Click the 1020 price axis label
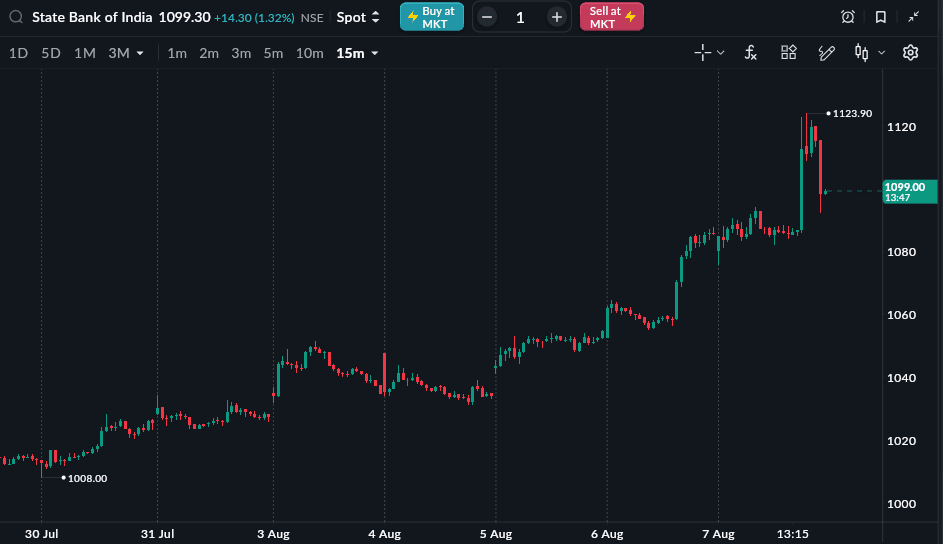 [902, 441]
